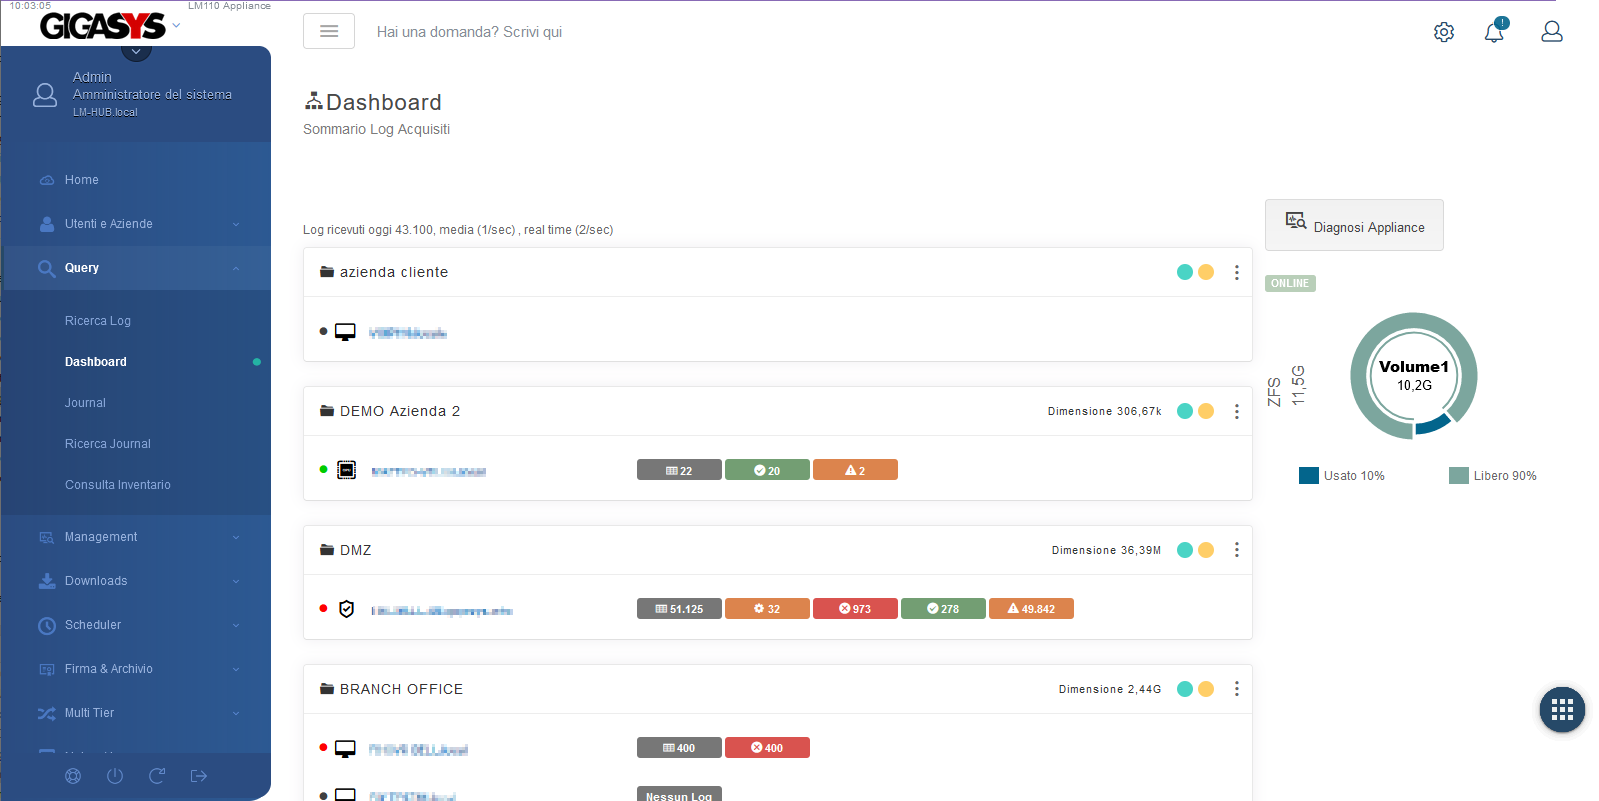Click the Scheduler clock icon
The image size is (1599, 801).
(x=46, y=625)
